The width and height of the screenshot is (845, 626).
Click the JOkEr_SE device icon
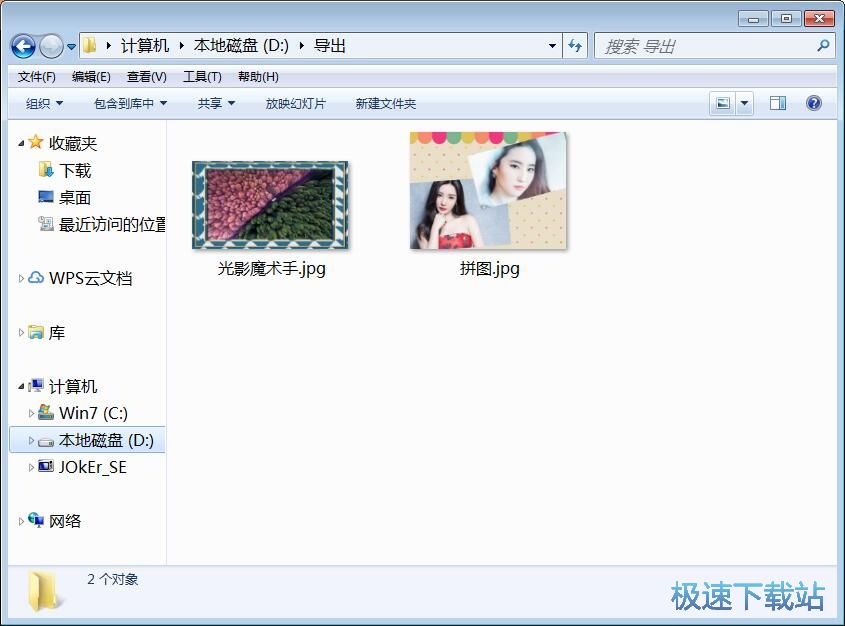pos(46,467)
